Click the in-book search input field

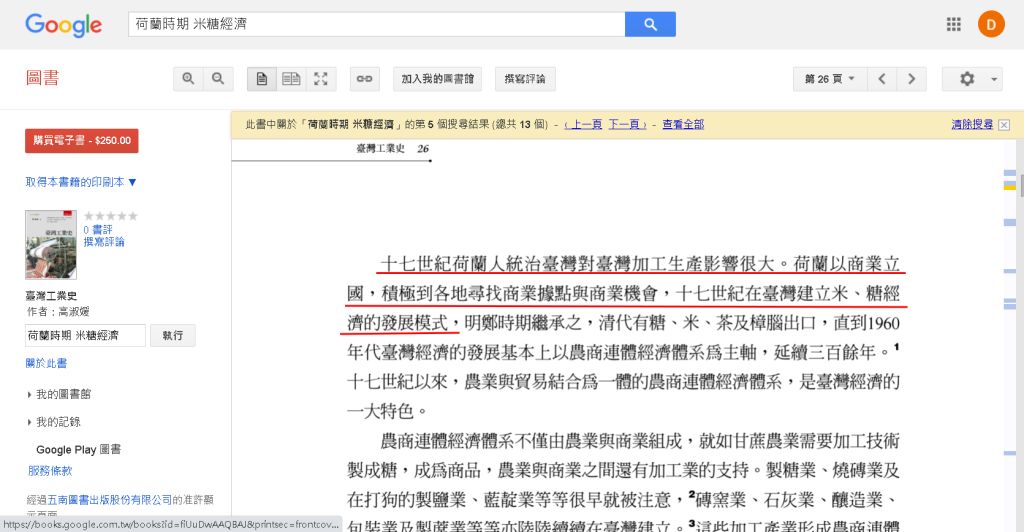[x=85, y=335]
